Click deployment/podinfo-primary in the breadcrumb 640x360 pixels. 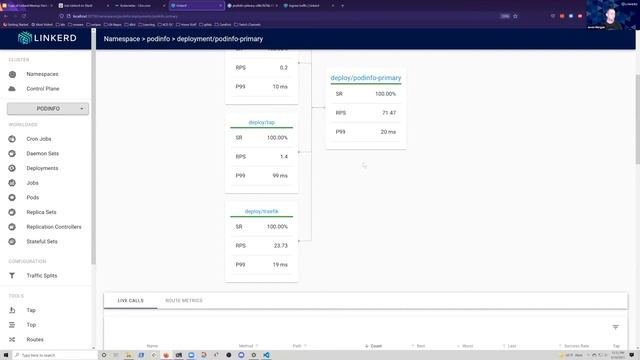[x=220, y=39]
